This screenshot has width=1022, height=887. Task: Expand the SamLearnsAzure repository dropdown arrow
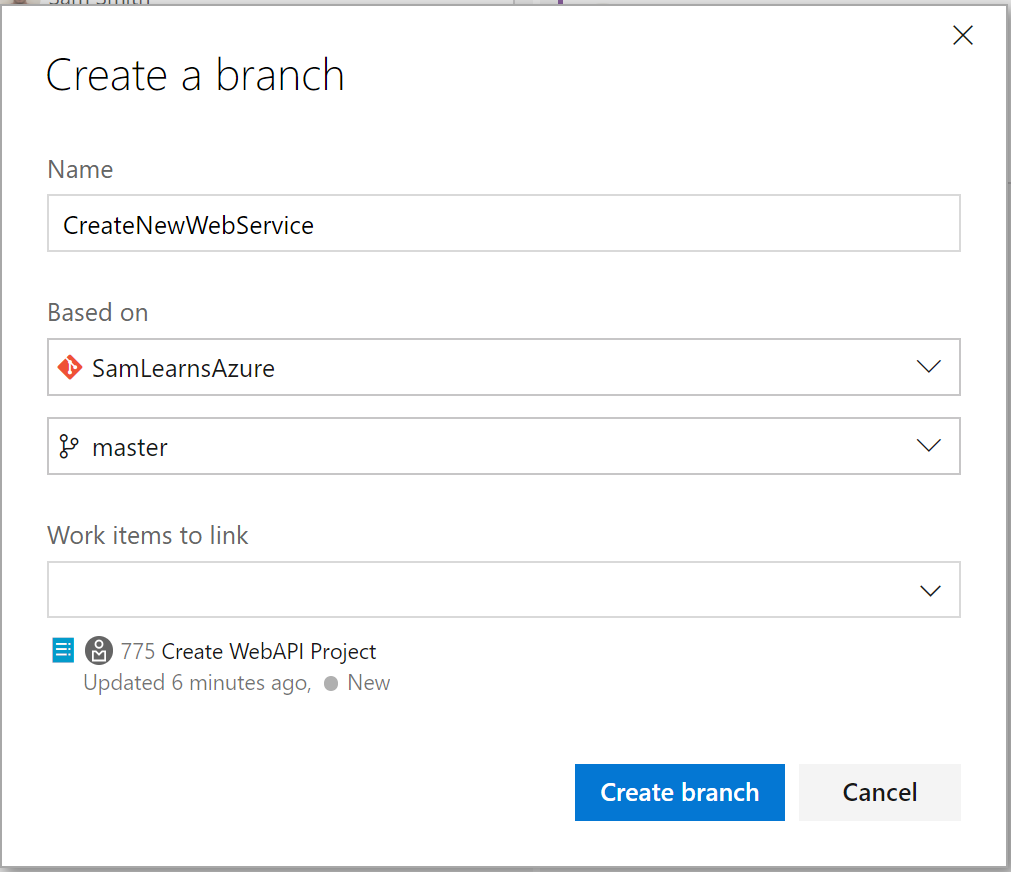928,367
